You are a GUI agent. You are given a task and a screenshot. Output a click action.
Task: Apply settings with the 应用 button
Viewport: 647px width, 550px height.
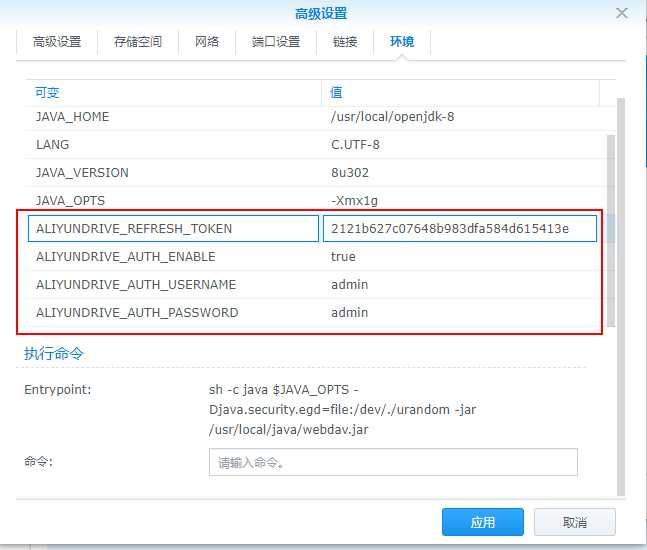pos(483,522)
